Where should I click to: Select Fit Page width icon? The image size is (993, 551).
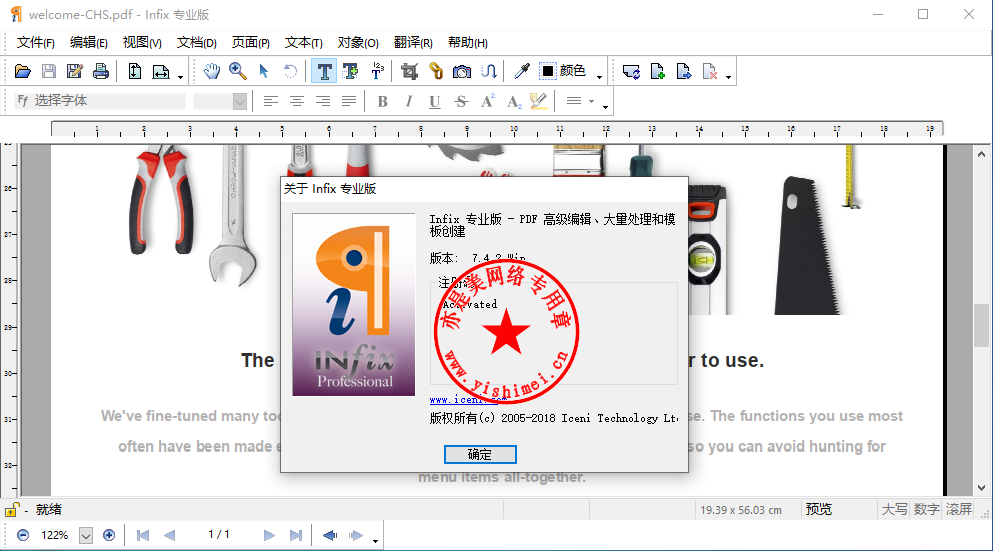(161, 71)
